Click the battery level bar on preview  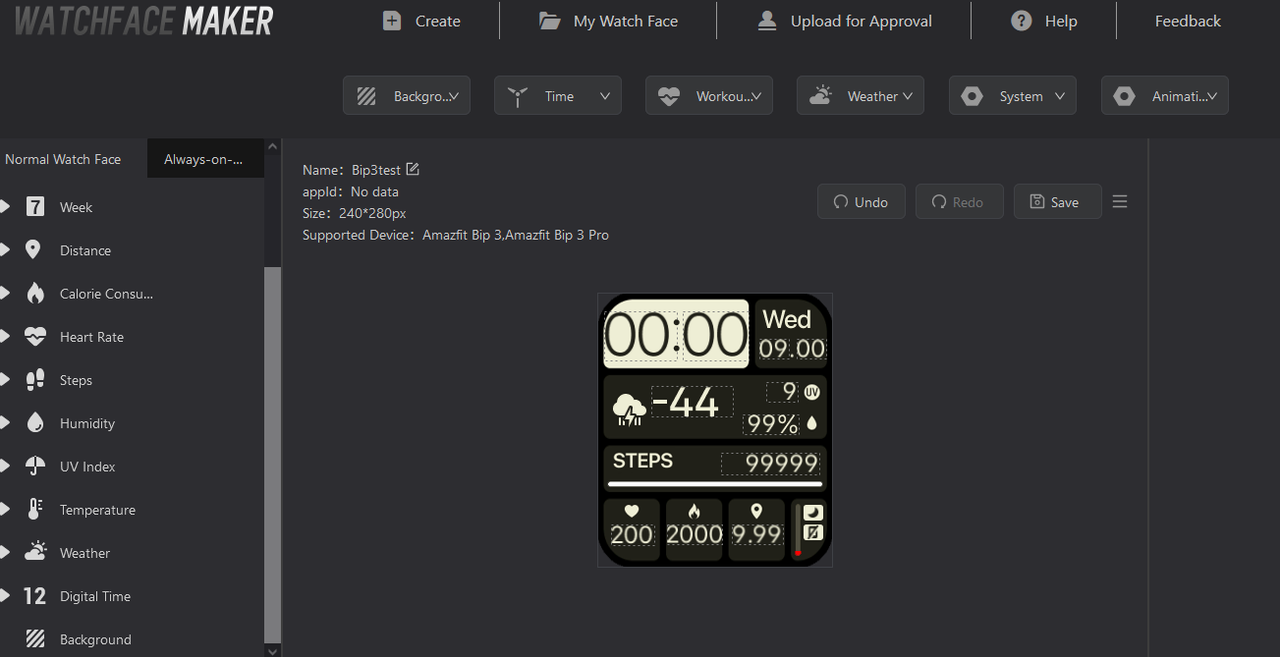coord(798,530)
